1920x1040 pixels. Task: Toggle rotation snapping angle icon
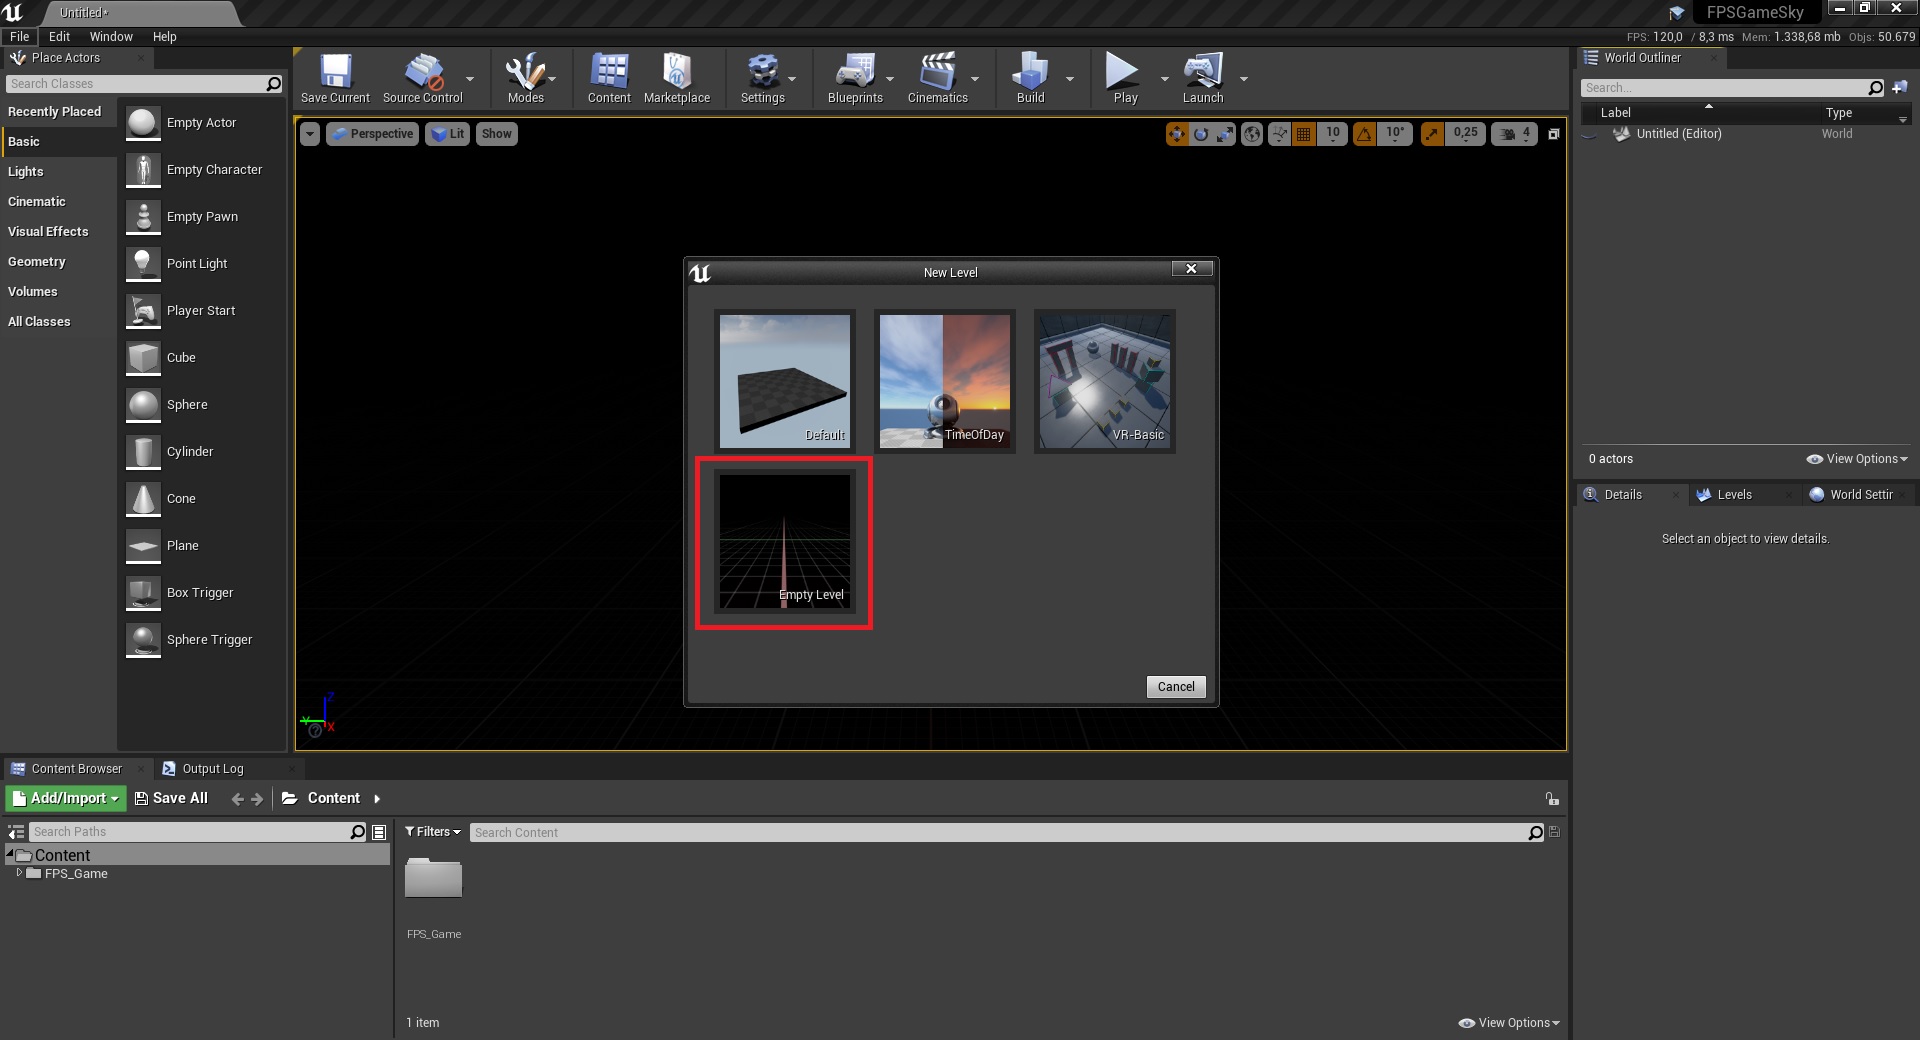(x=1364, y=134)
